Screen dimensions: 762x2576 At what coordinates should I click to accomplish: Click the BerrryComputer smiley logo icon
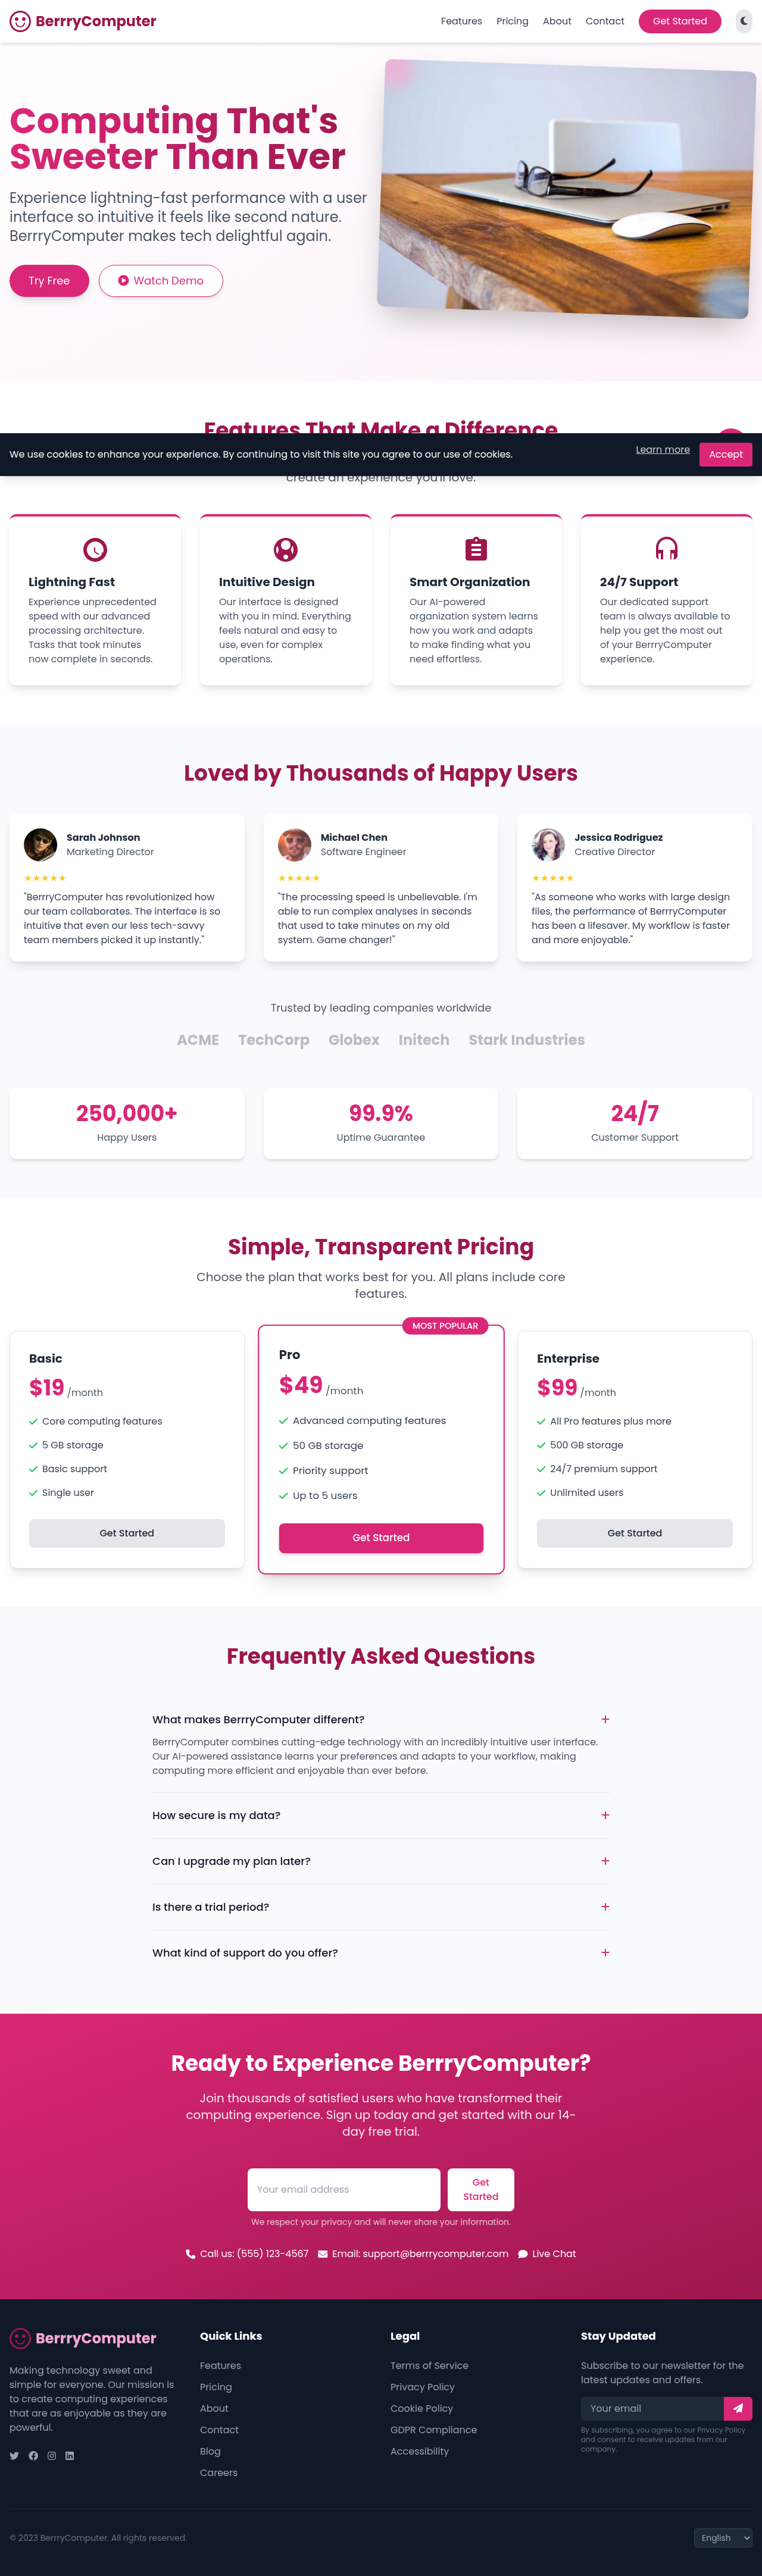pos(20,20)
